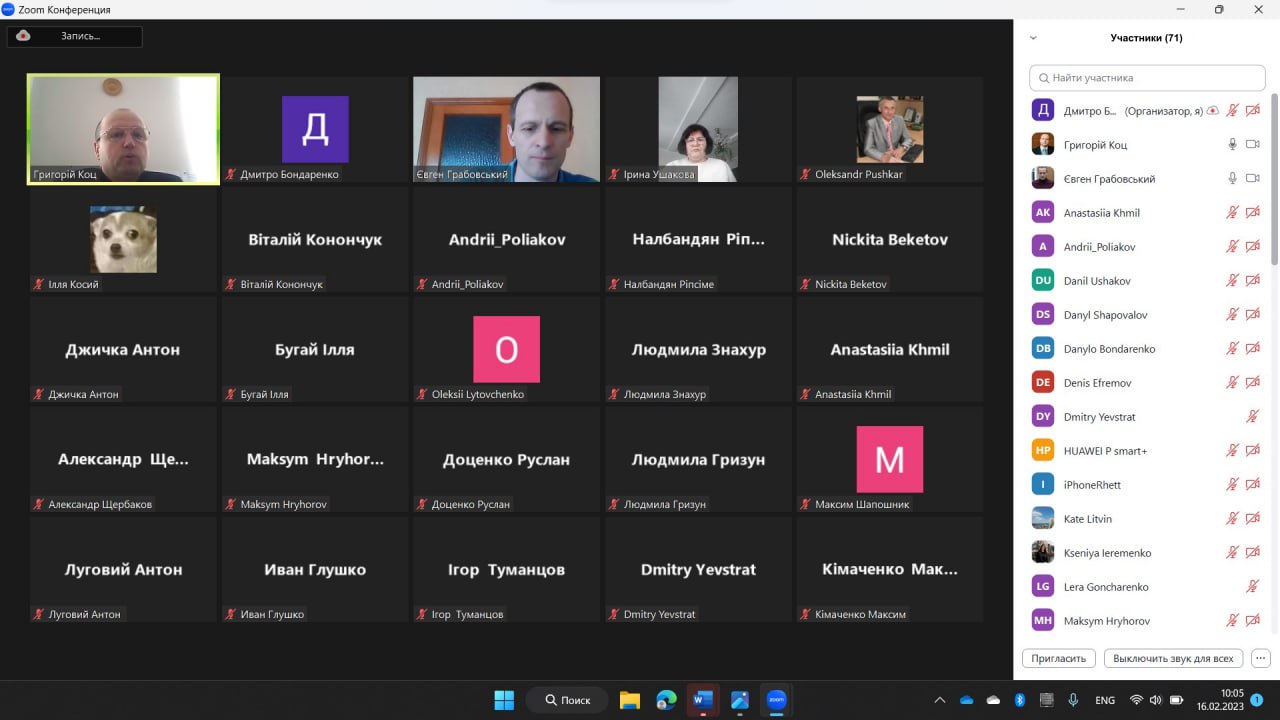Image resolution: width=1280 pixels, height=720 pixels.
Task: Open the Windows Start menu
Action: click(x=504, y=700)
